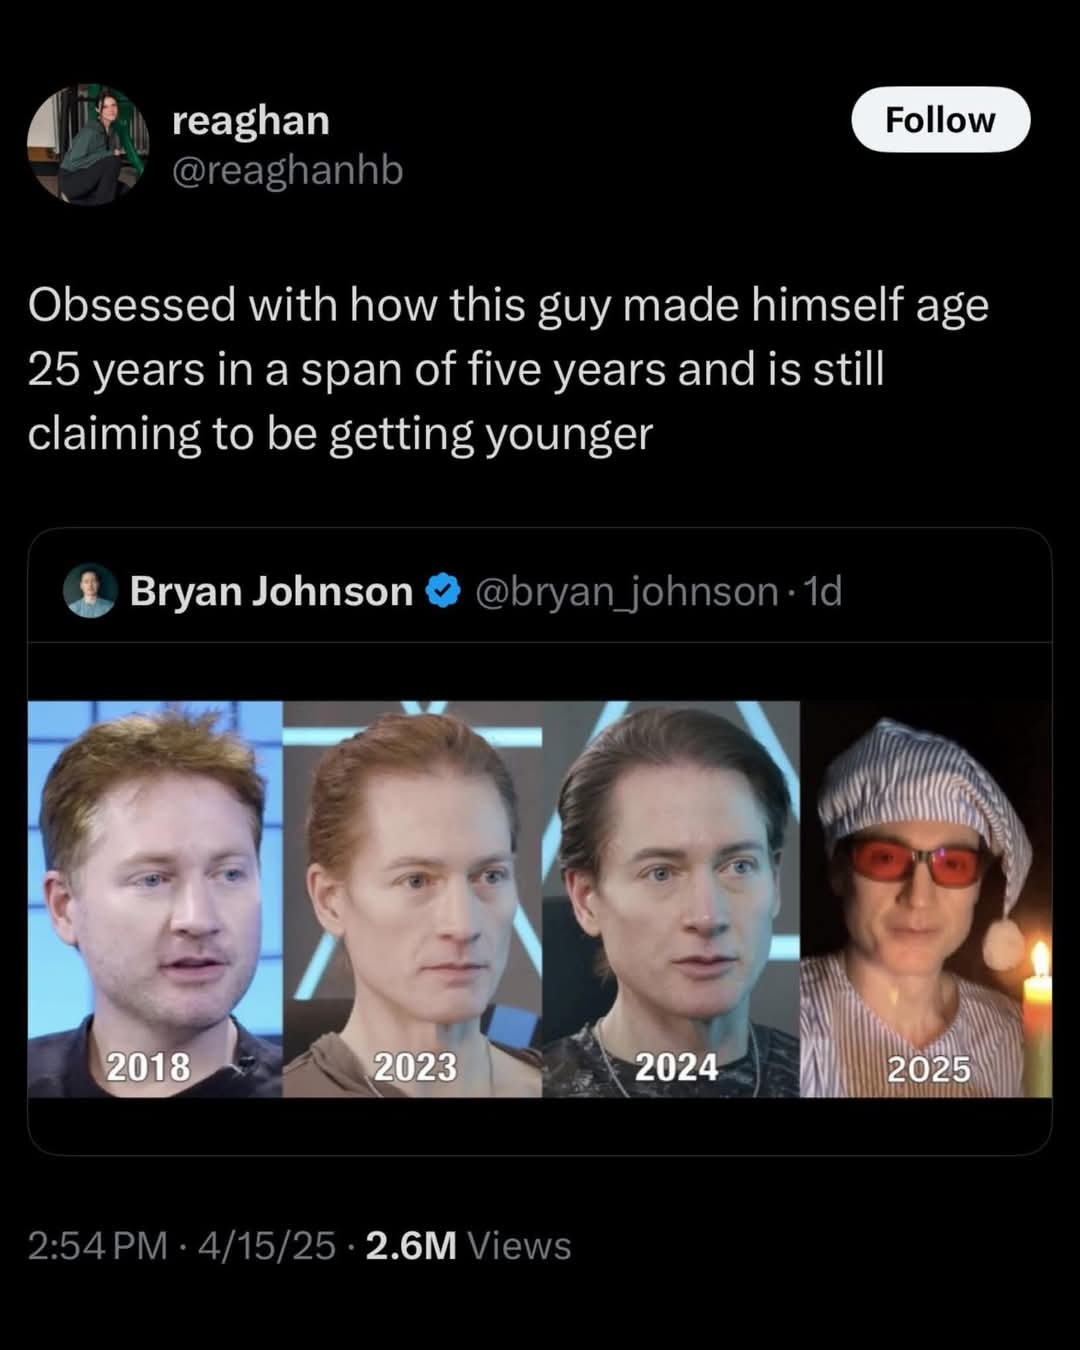Open reaghan's profile picture
This screenshot has width=1080, height=1350.
(x=87, y=144)
